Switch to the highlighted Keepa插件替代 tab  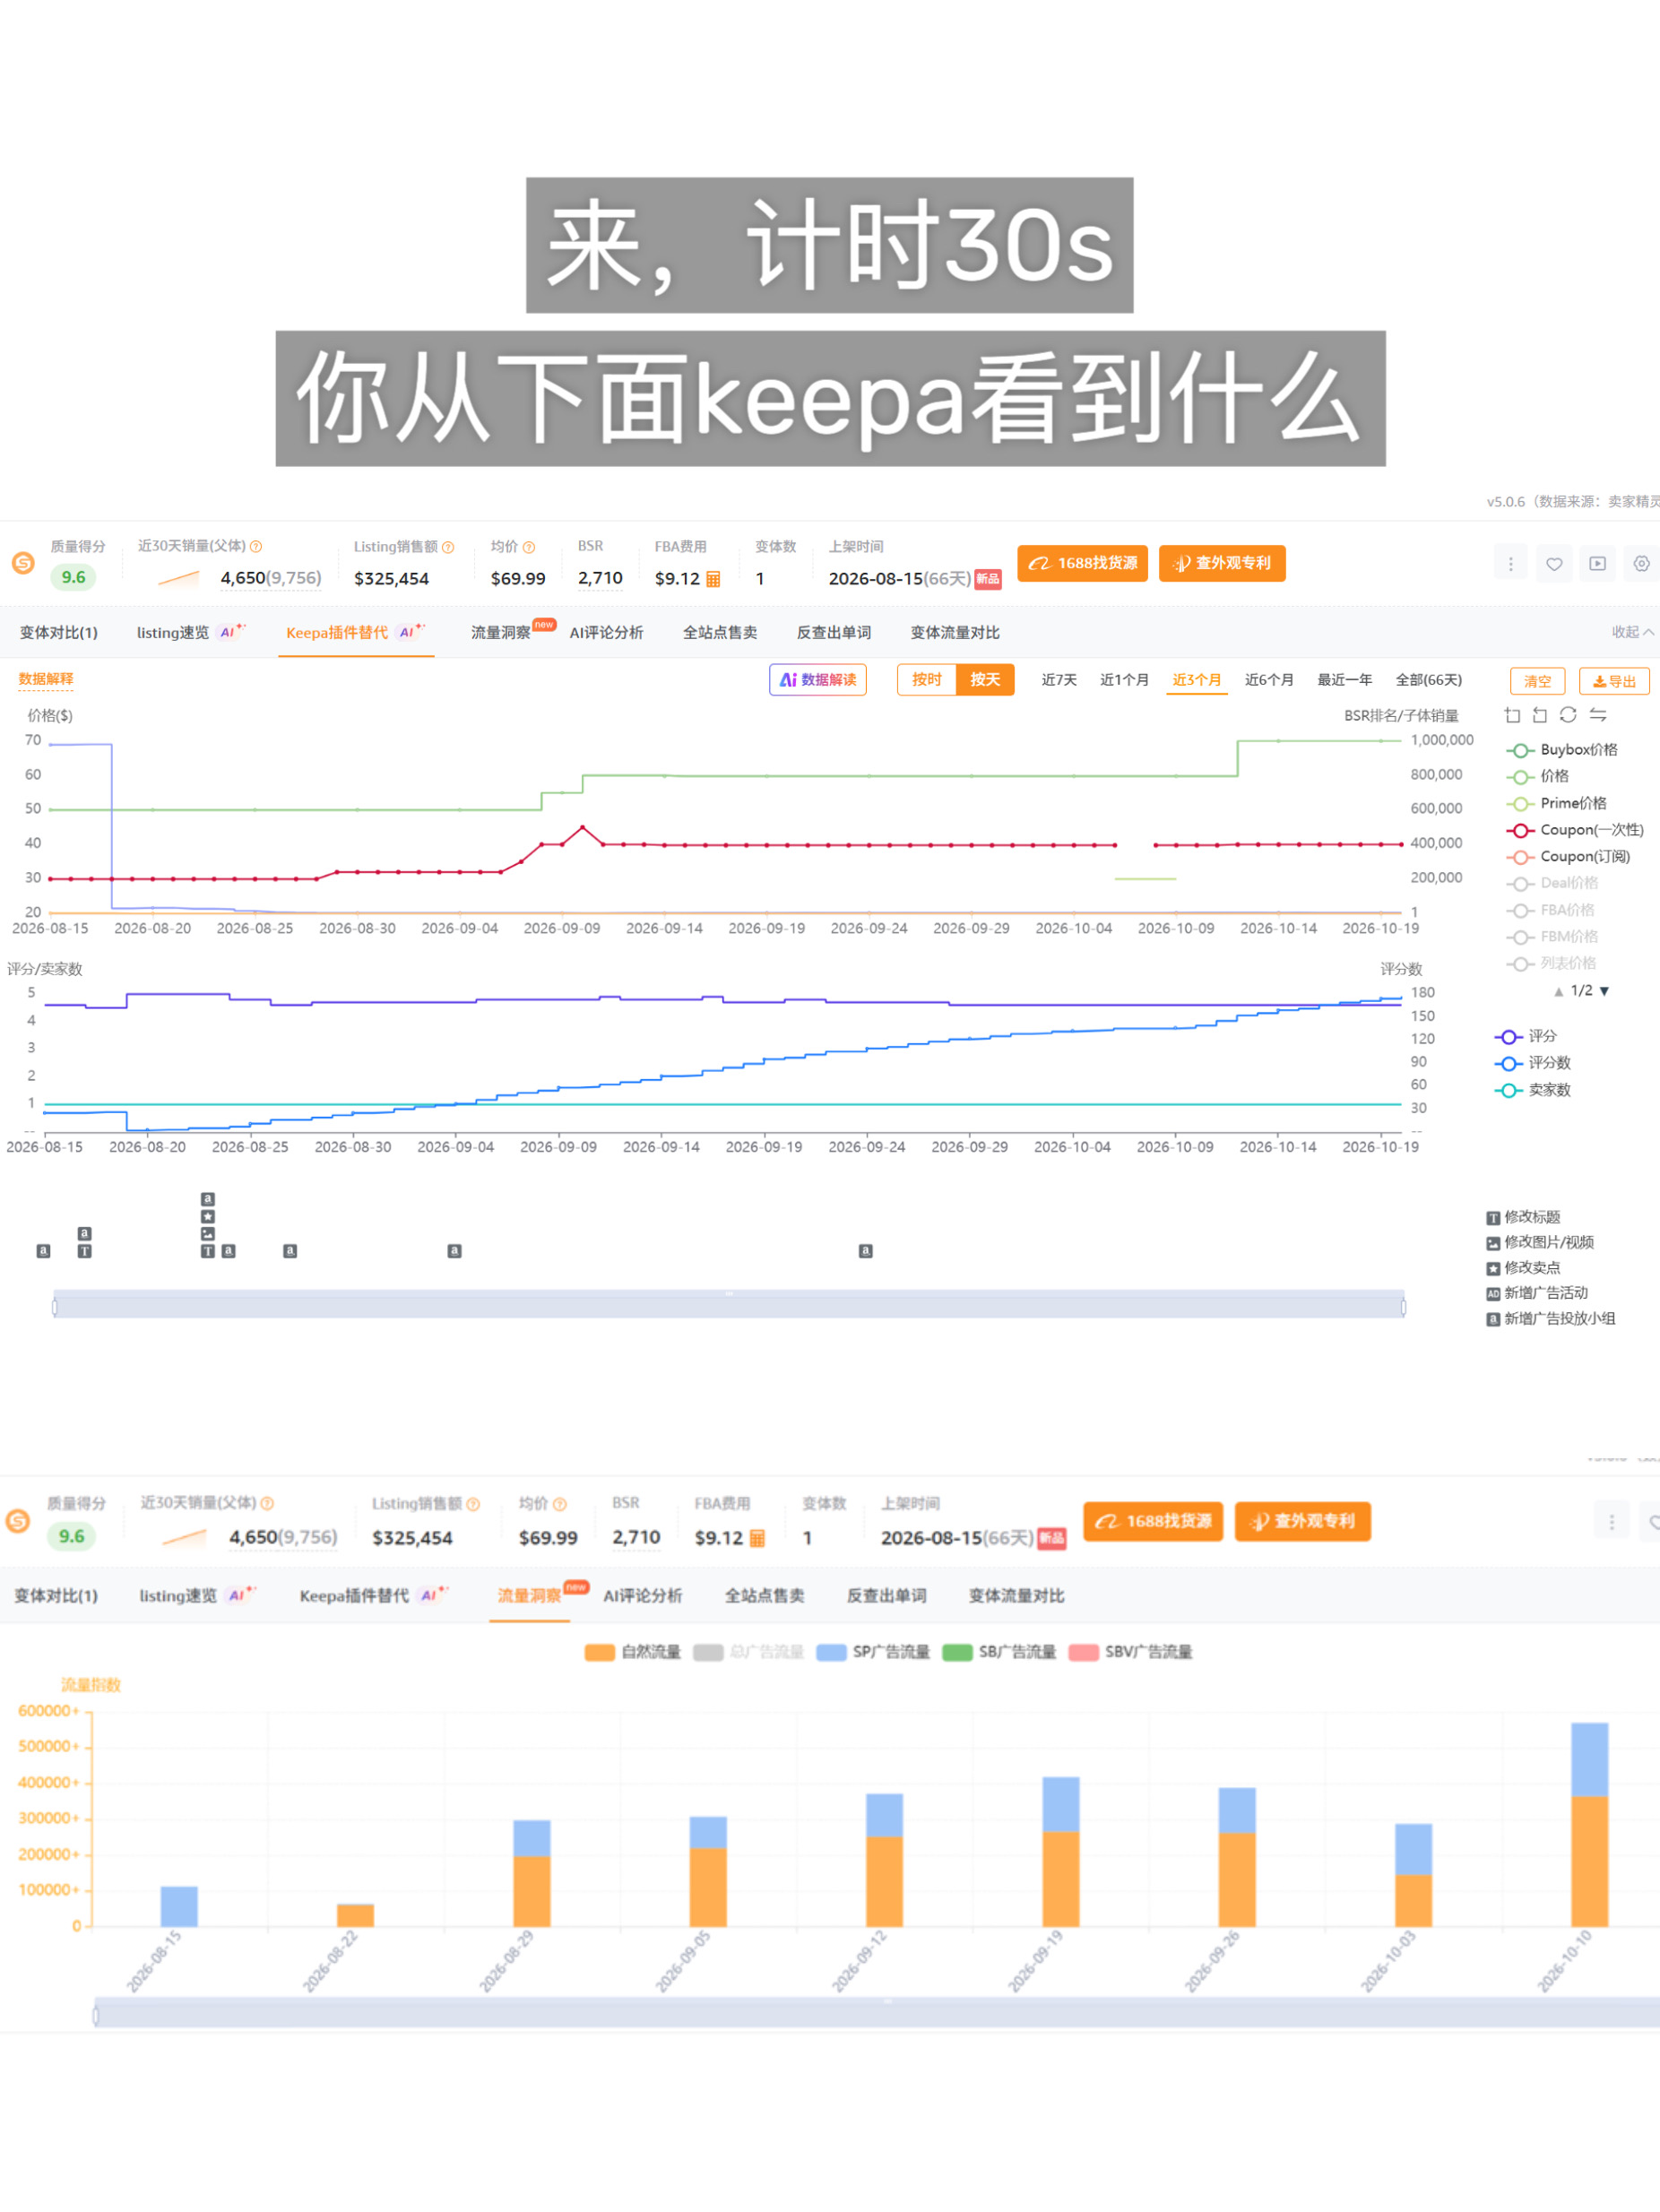coord(355,632)
